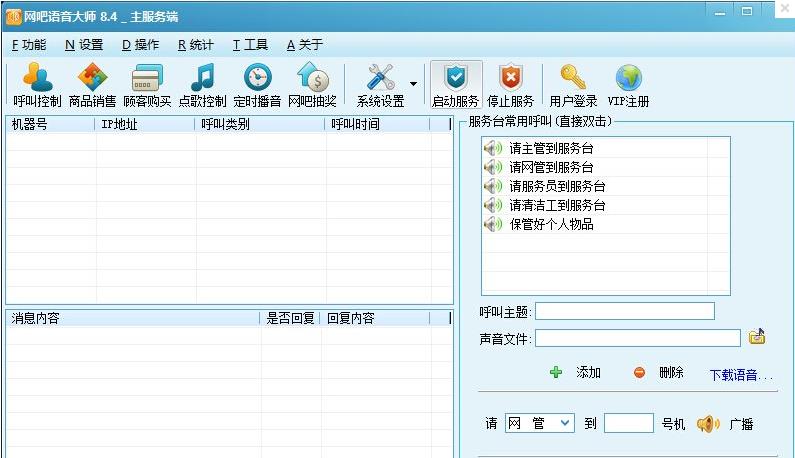Open the F 功能 menu
This screenshot has width=795, height=458.
[x=29, y=45]
